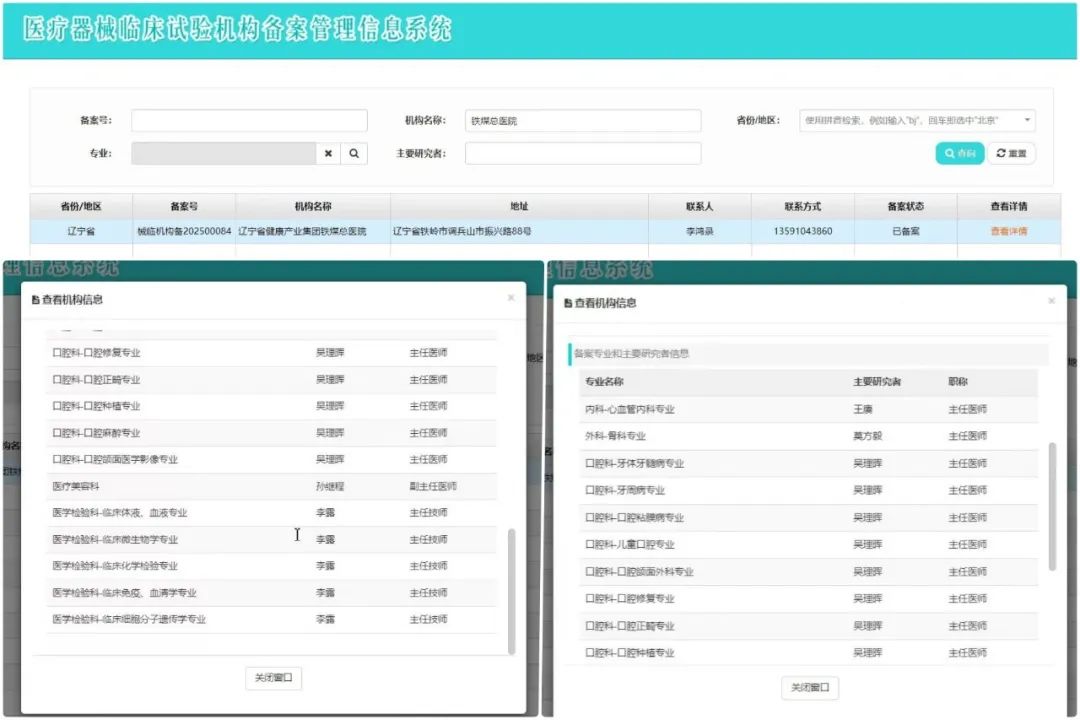Viewport: 1080px width, 720px height.
Task: Click the scrollbar of the dialog with 医学检验科 rows
Action: click(511, 591)
